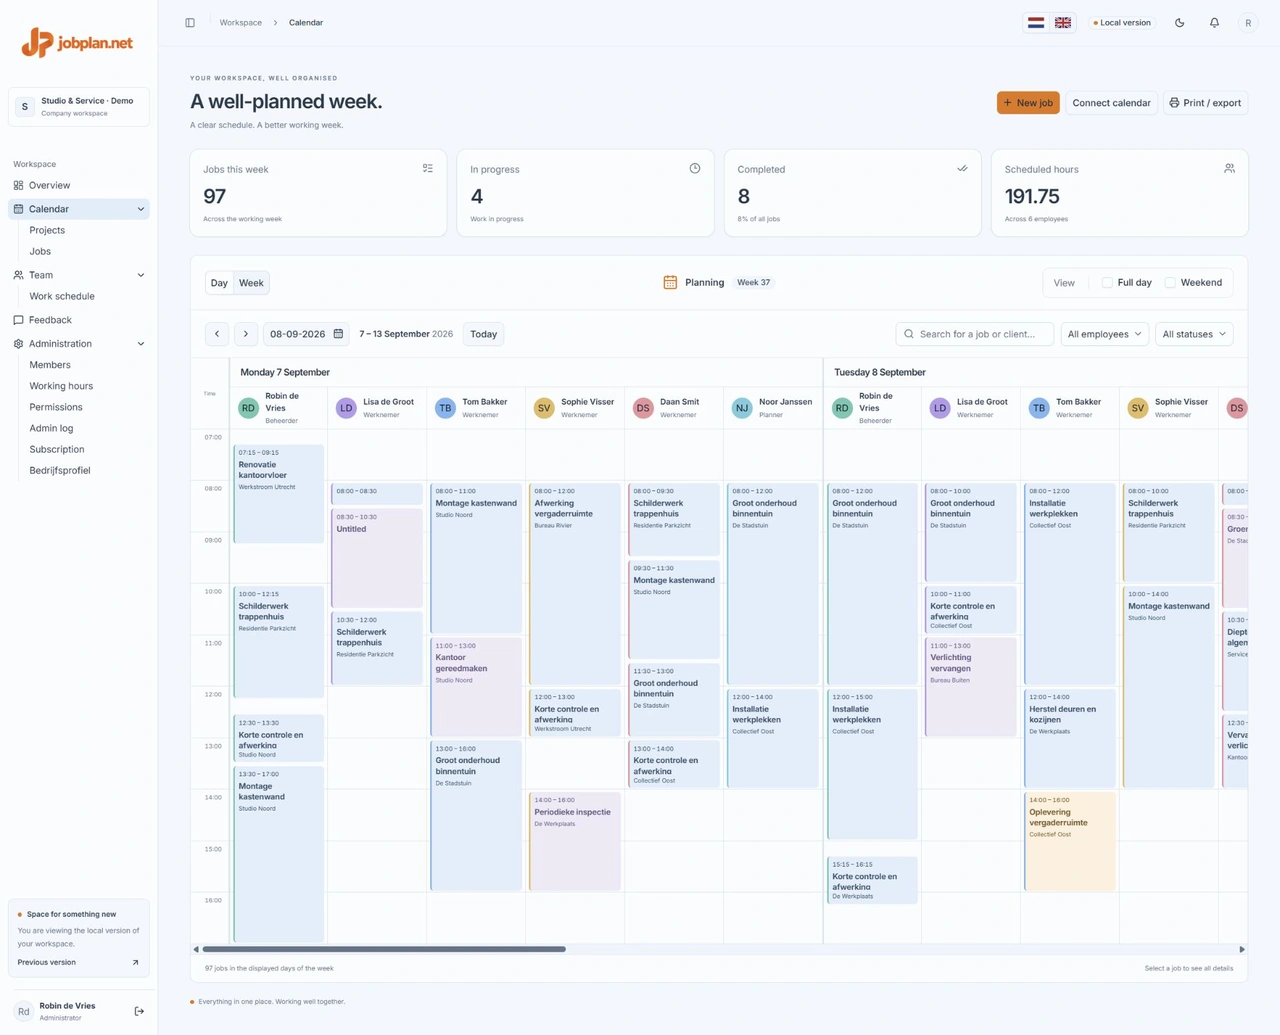Click the jobplan.net logo
The height and width of the screenshot is (1035, 1280).
click(78, 42)
